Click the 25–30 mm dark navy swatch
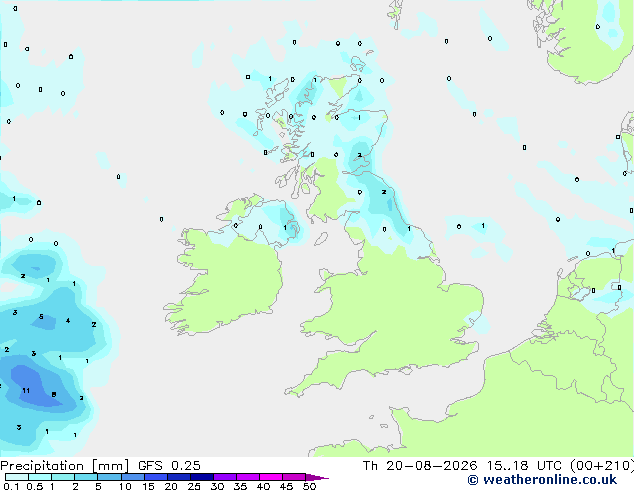634x490 pixels. point(201,477)
